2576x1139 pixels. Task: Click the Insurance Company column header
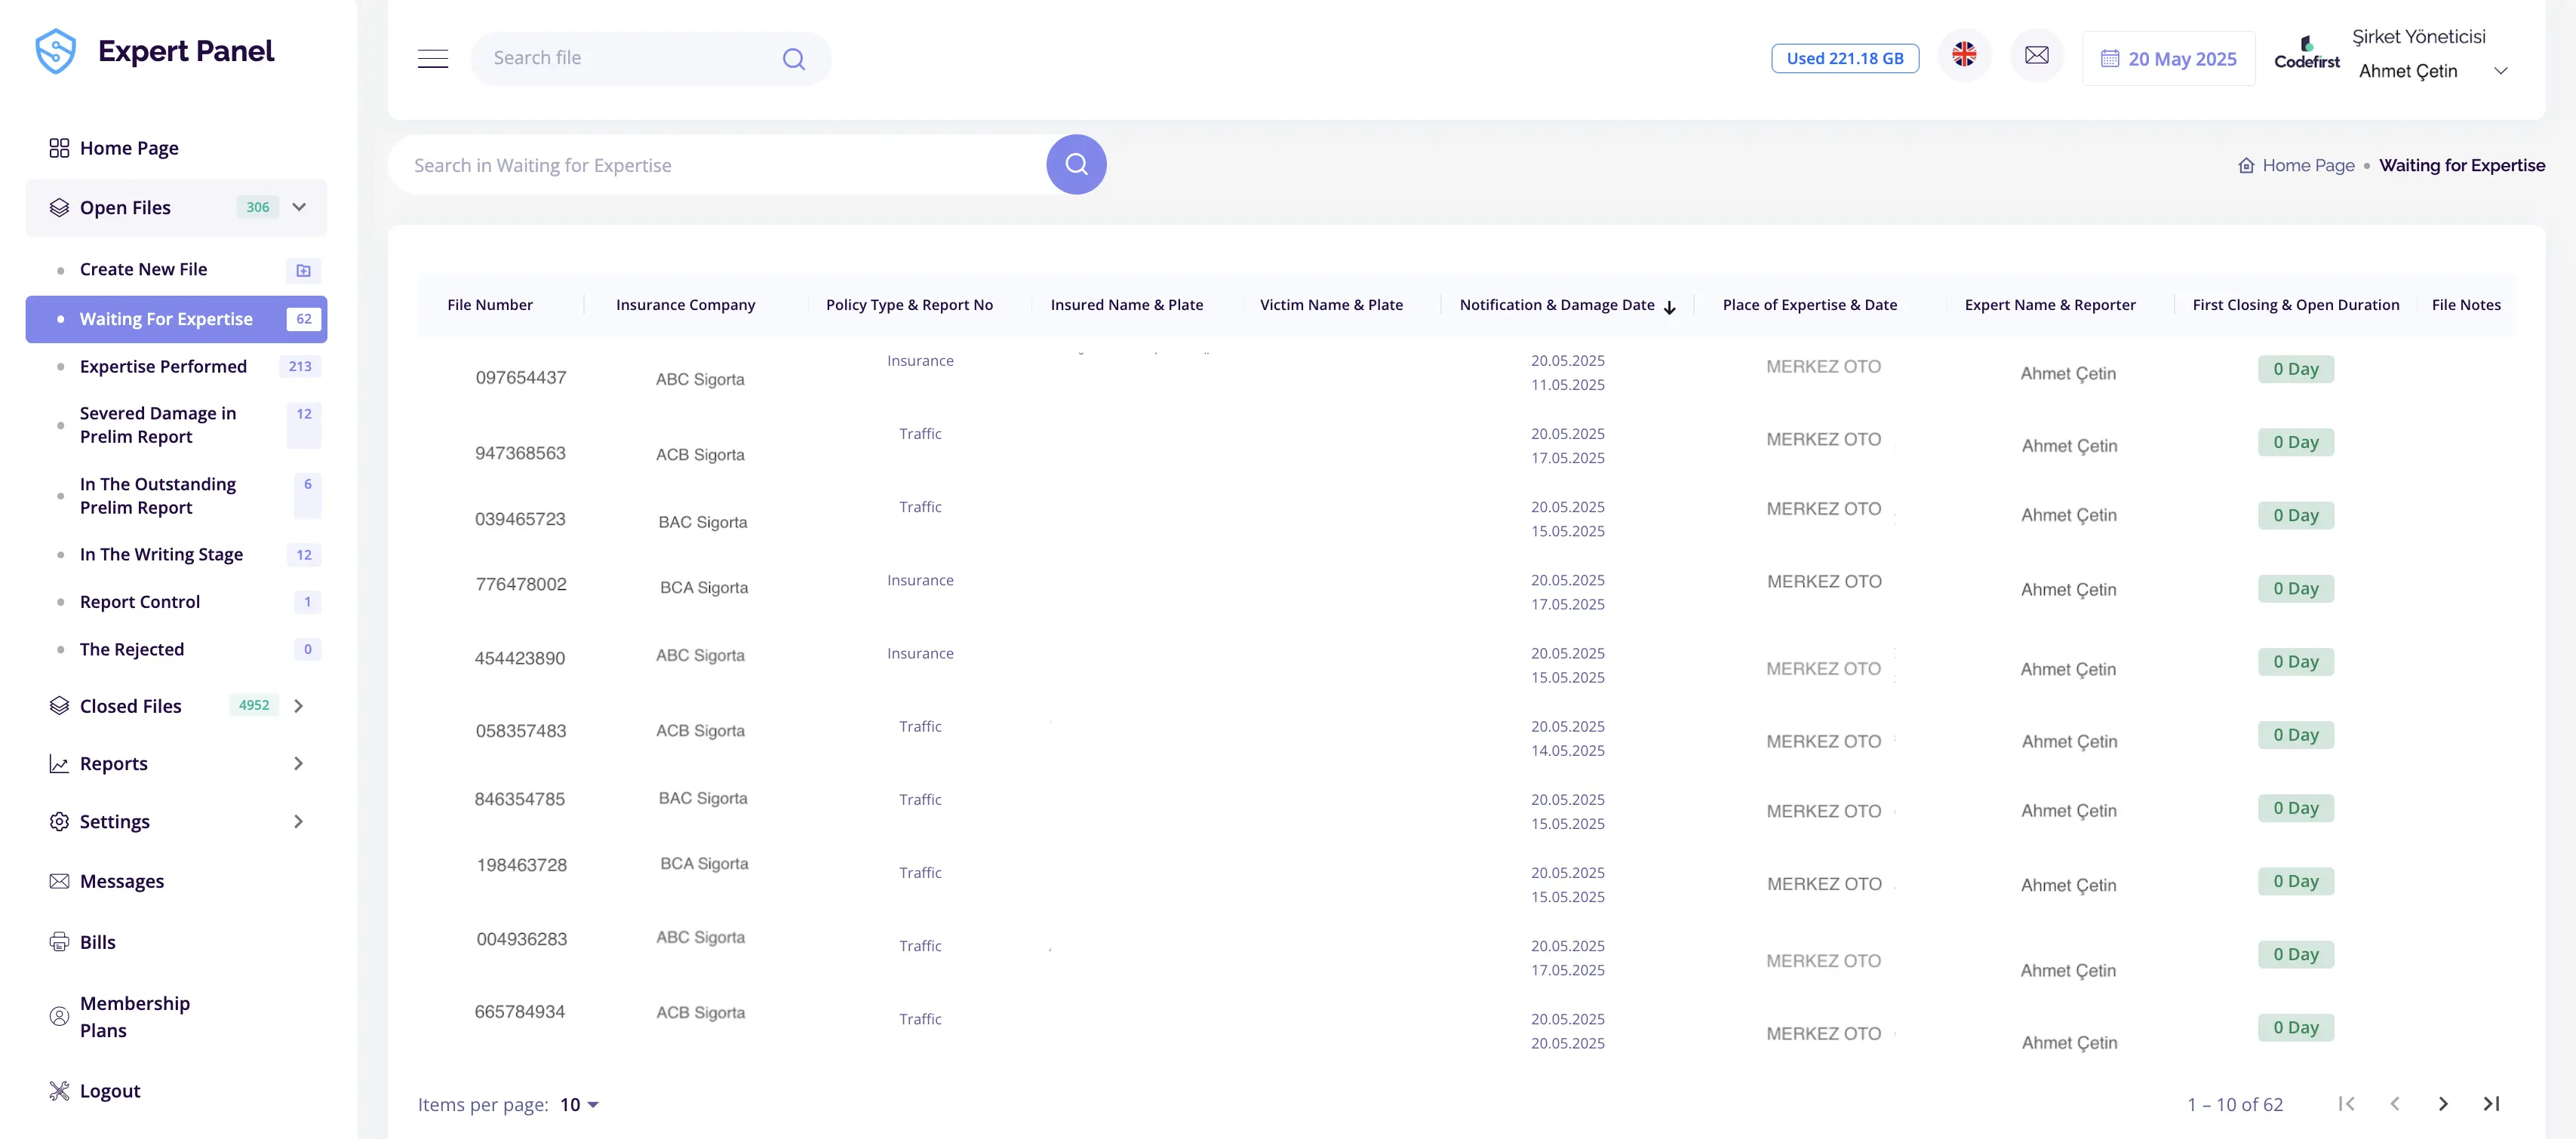click(685, 305)
